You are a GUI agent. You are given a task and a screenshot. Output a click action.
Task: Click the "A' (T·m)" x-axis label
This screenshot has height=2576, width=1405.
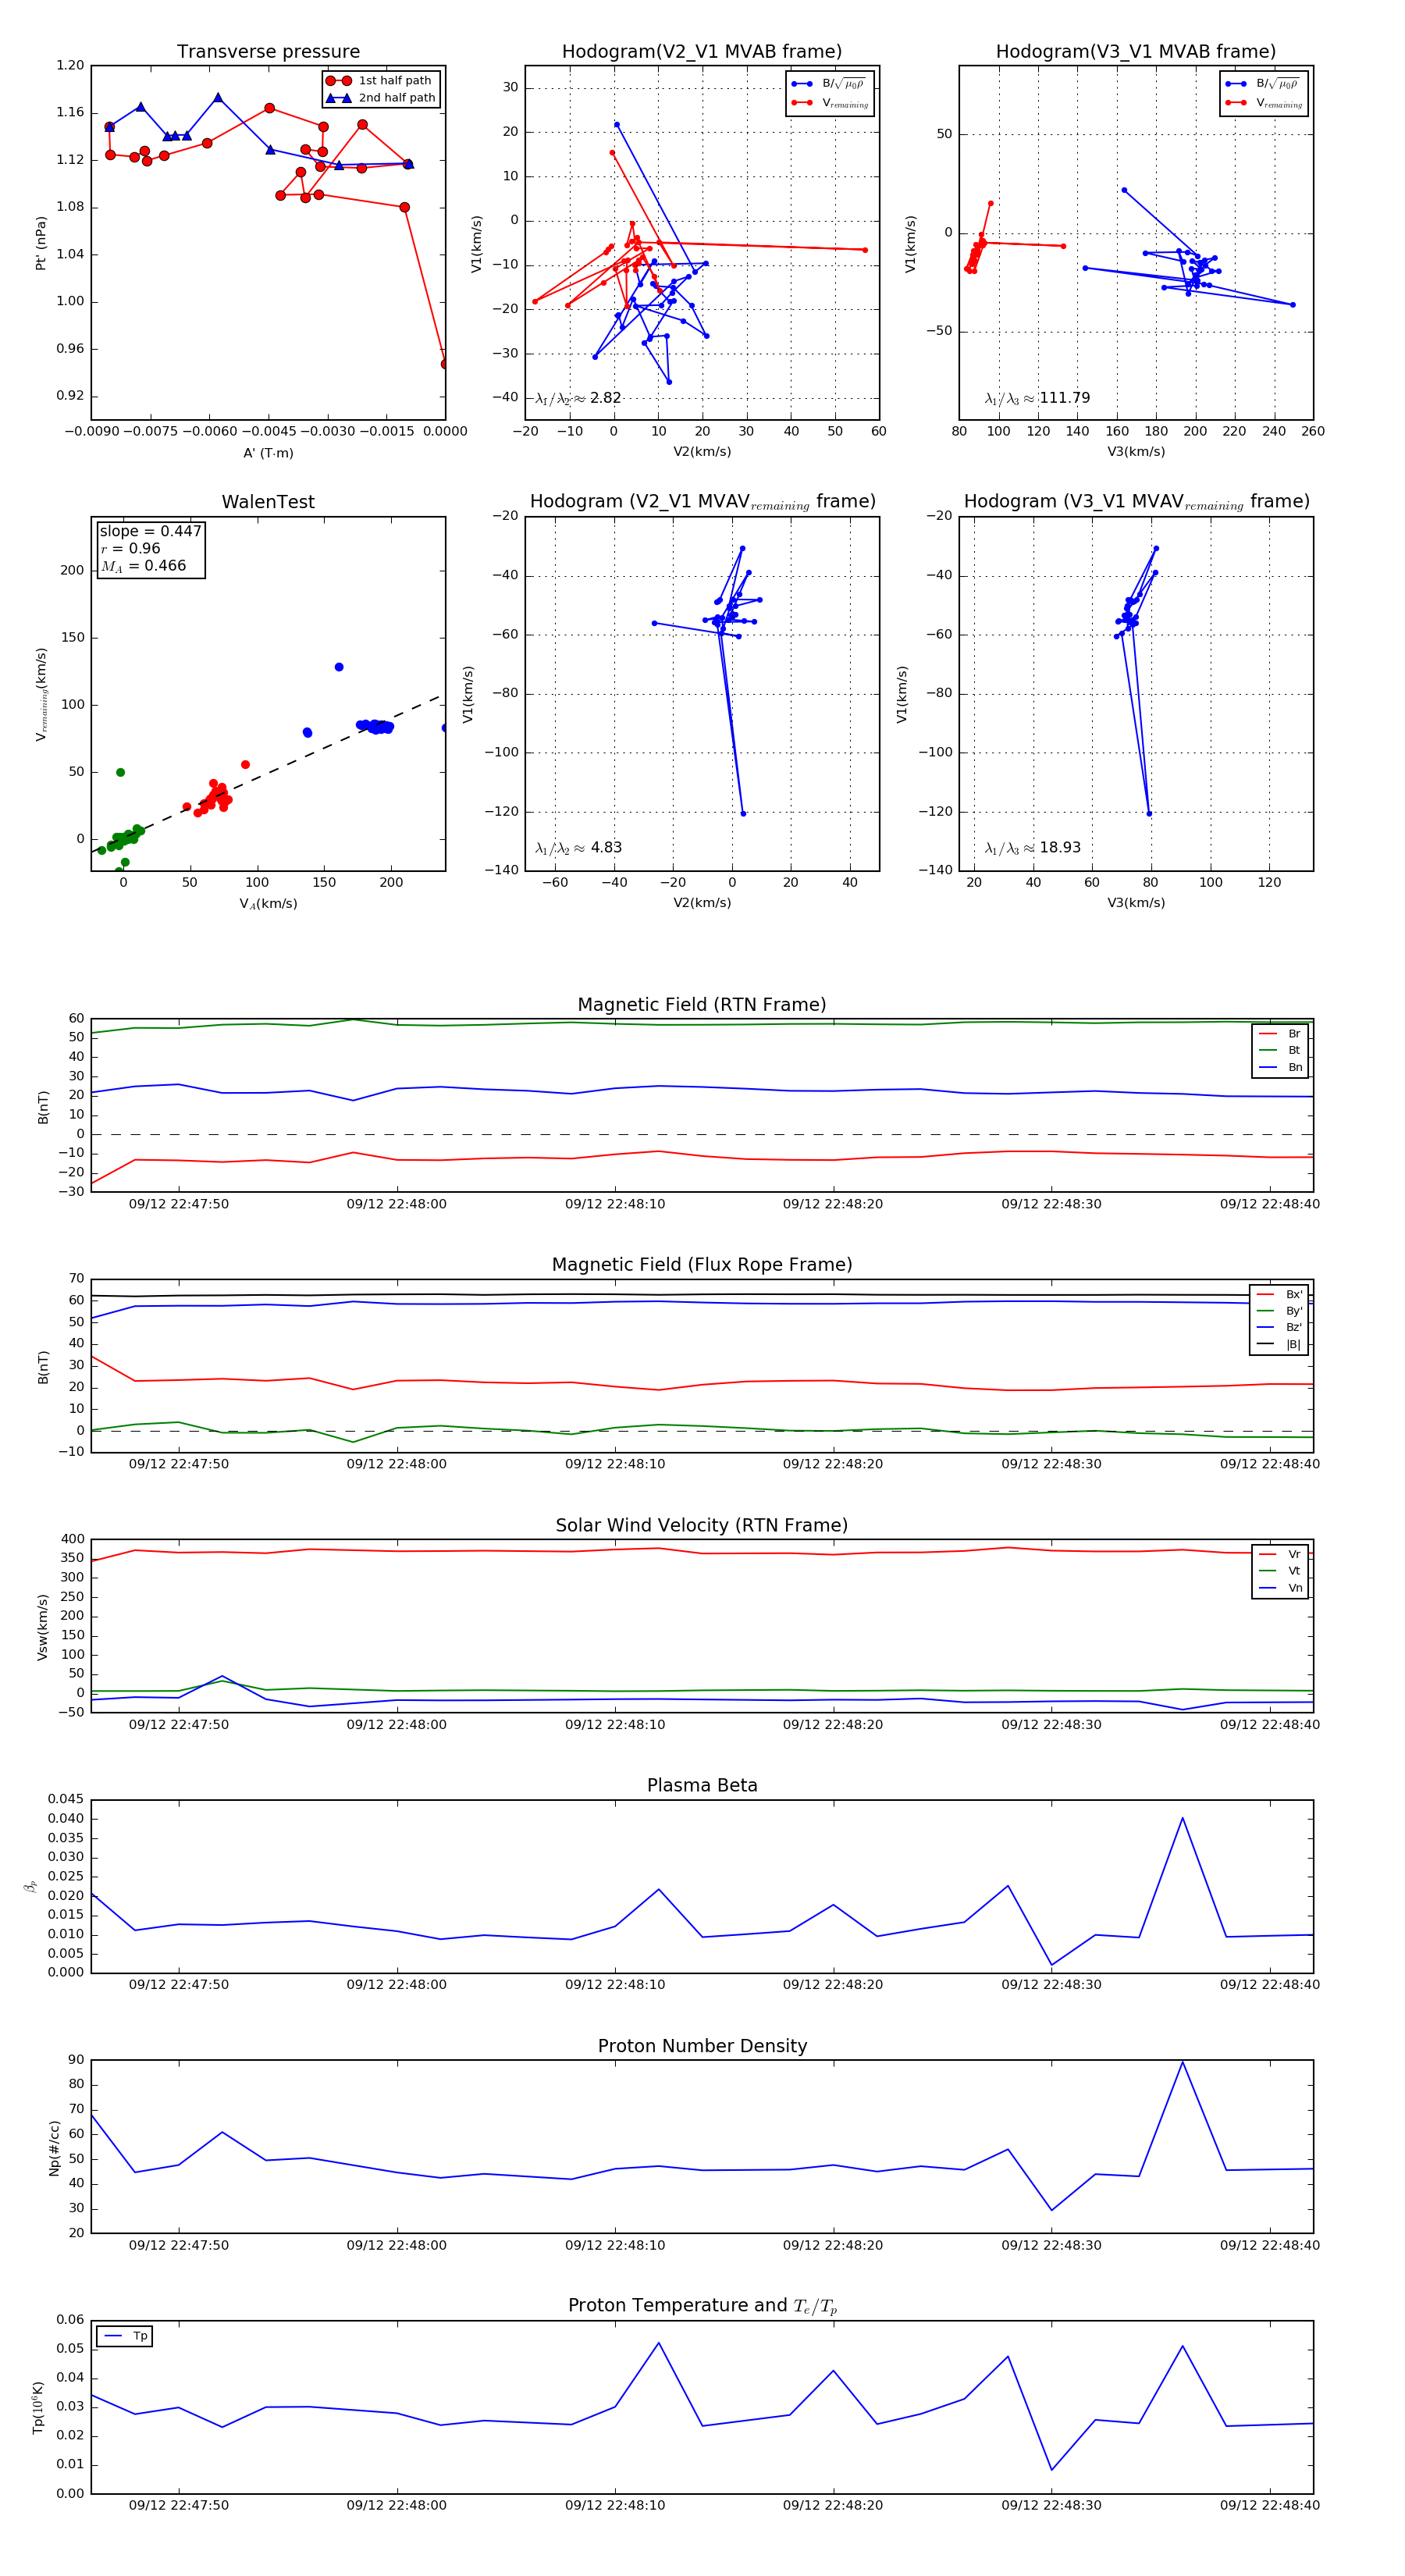[x=268, y=453]
